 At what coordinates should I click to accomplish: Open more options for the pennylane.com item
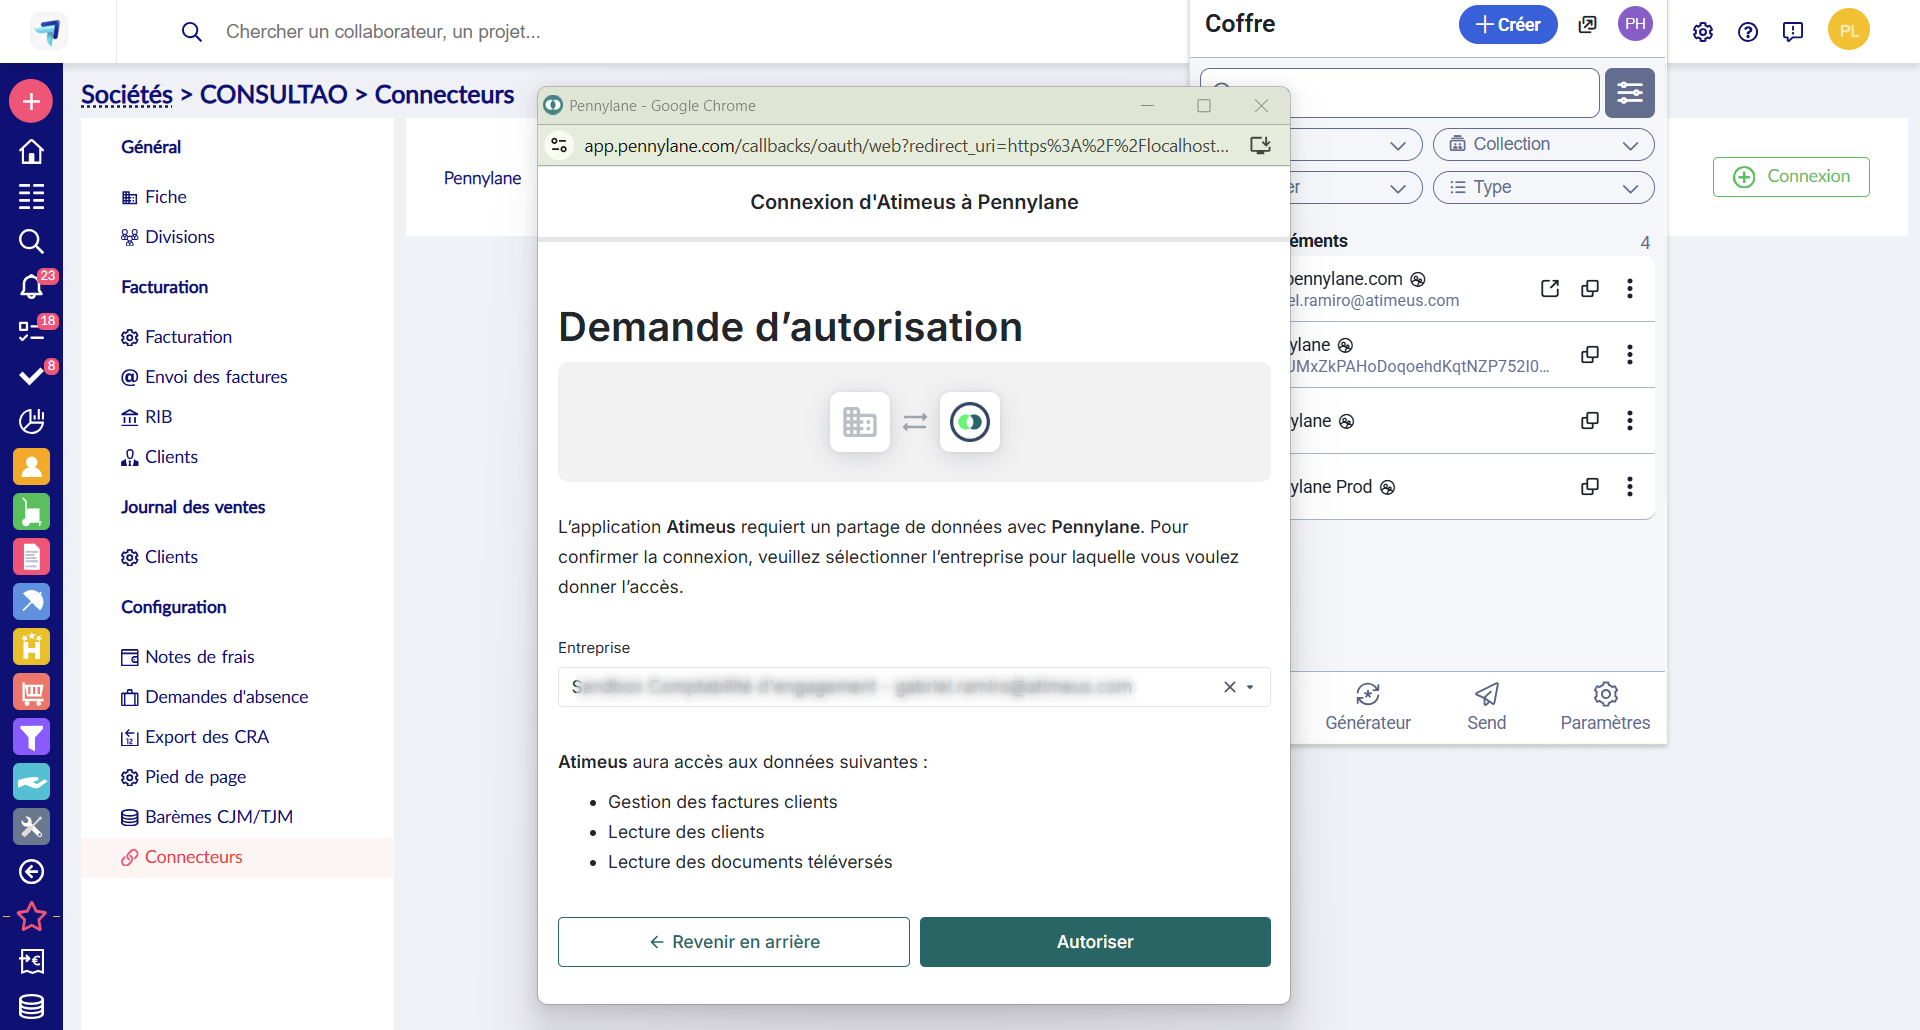(x=1630, y=289)
